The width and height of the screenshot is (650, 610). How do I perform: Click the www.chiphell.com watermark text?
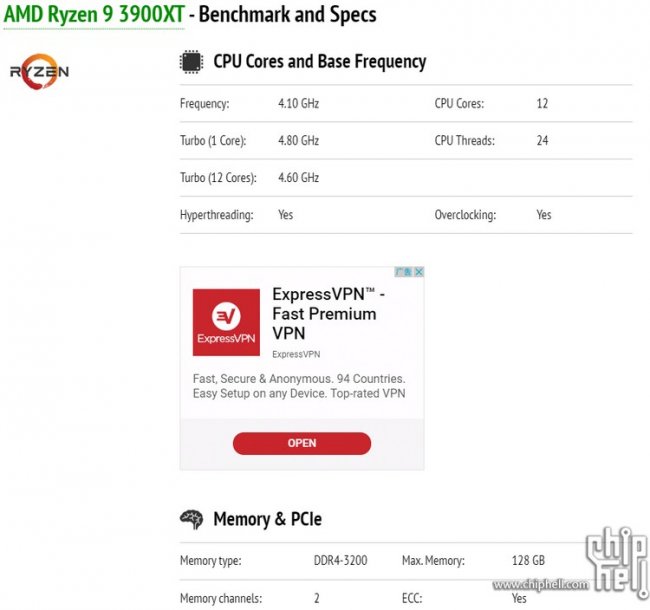(x=541, y=584)
